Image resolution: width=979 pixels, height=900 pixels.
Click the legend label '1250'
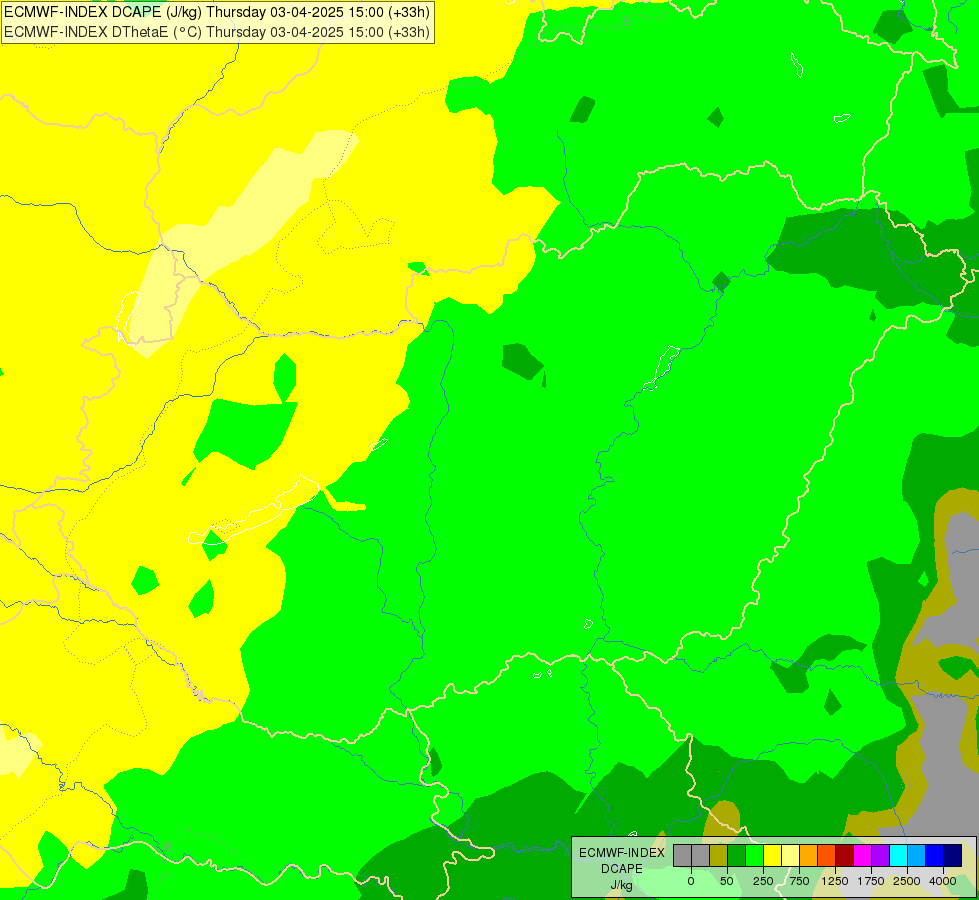[x=835, y=881]
